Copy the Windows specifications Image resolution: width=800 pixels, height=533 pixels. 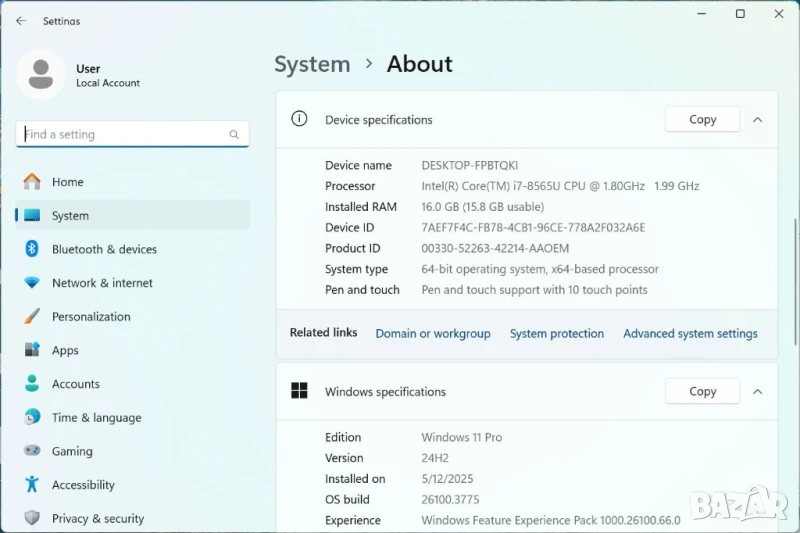click(702, 392)
